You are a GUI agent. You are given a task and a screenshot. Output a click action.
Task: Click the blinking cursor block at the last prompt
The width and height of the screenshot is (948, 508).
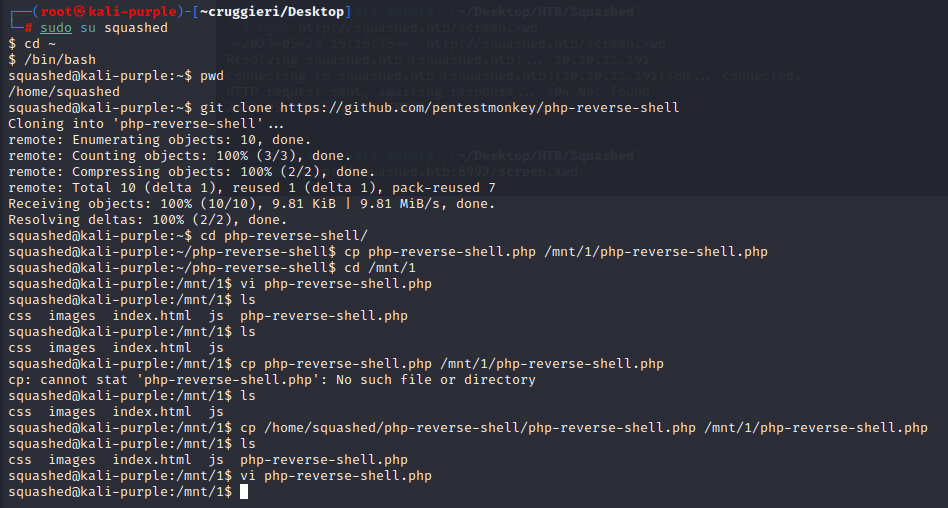coord(244,492)
